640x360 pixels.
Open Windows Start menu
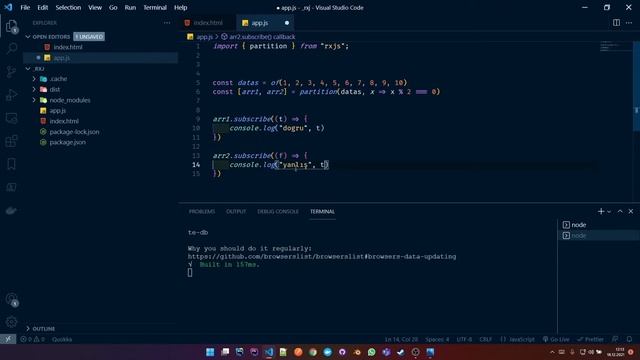coord(210,352)
